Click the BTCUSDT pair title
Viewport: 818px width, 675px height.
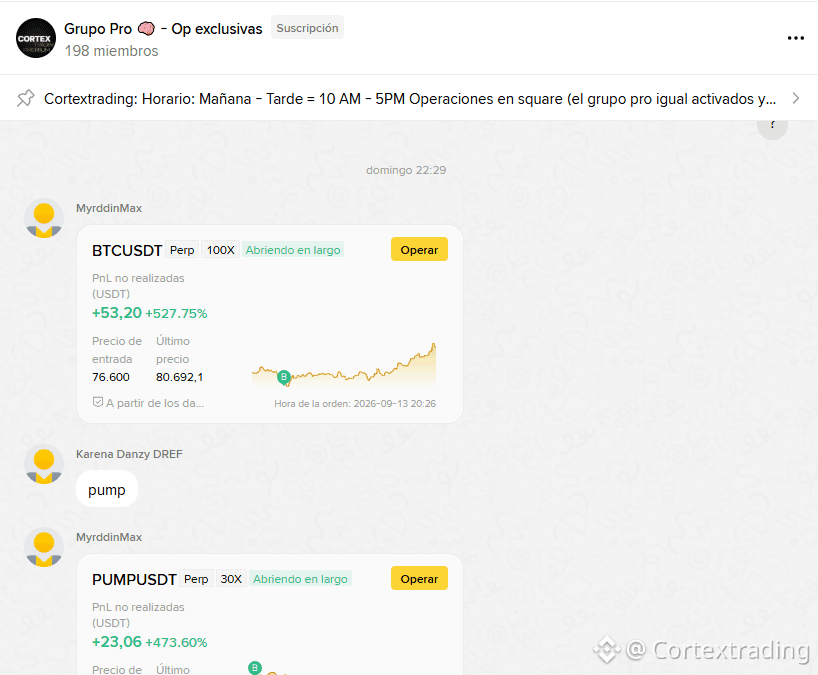(127, 251)
